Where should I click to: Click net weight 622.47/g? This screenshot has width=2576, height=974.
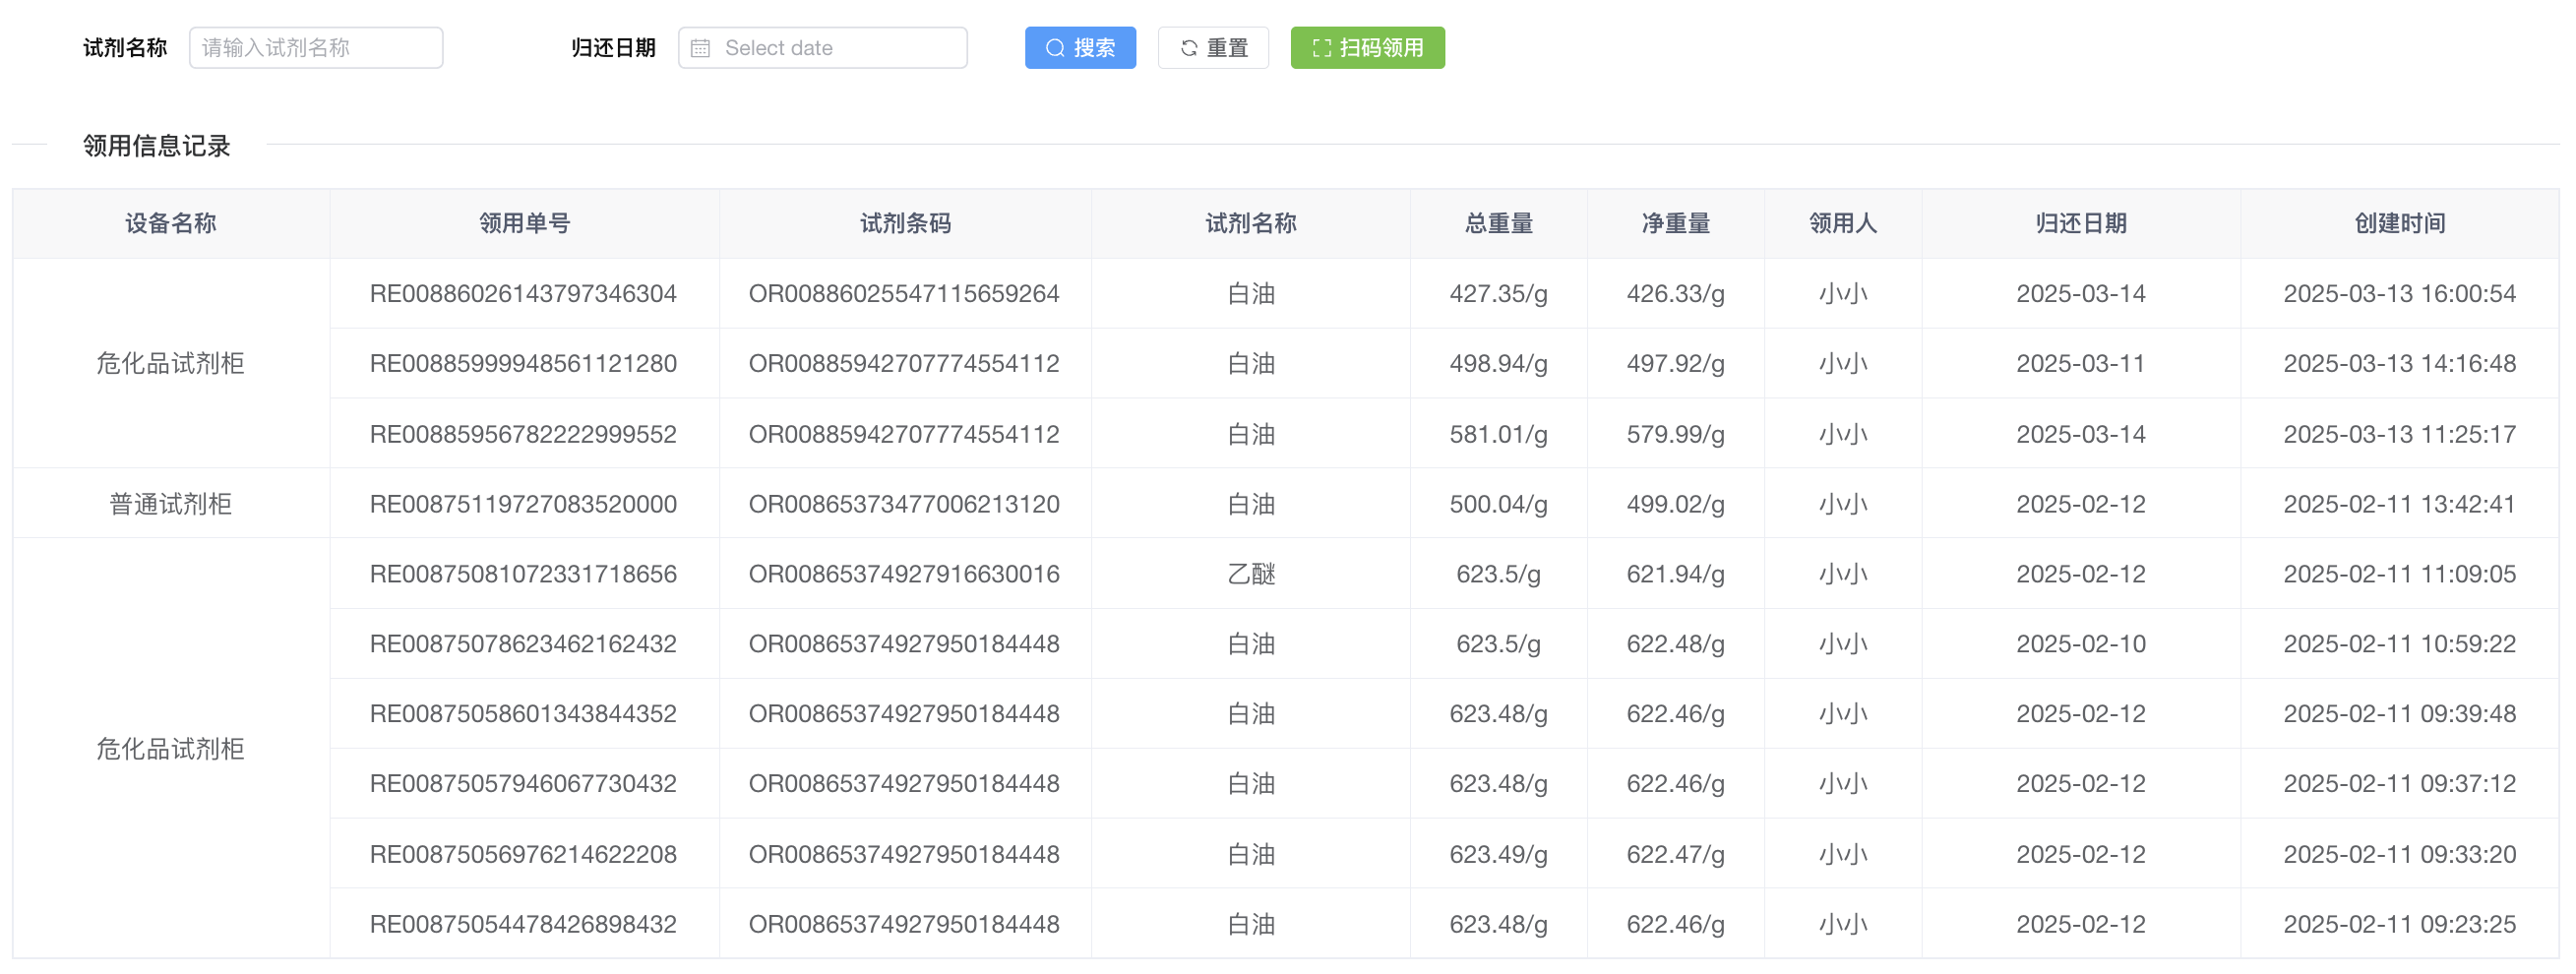click(1675, 855)
